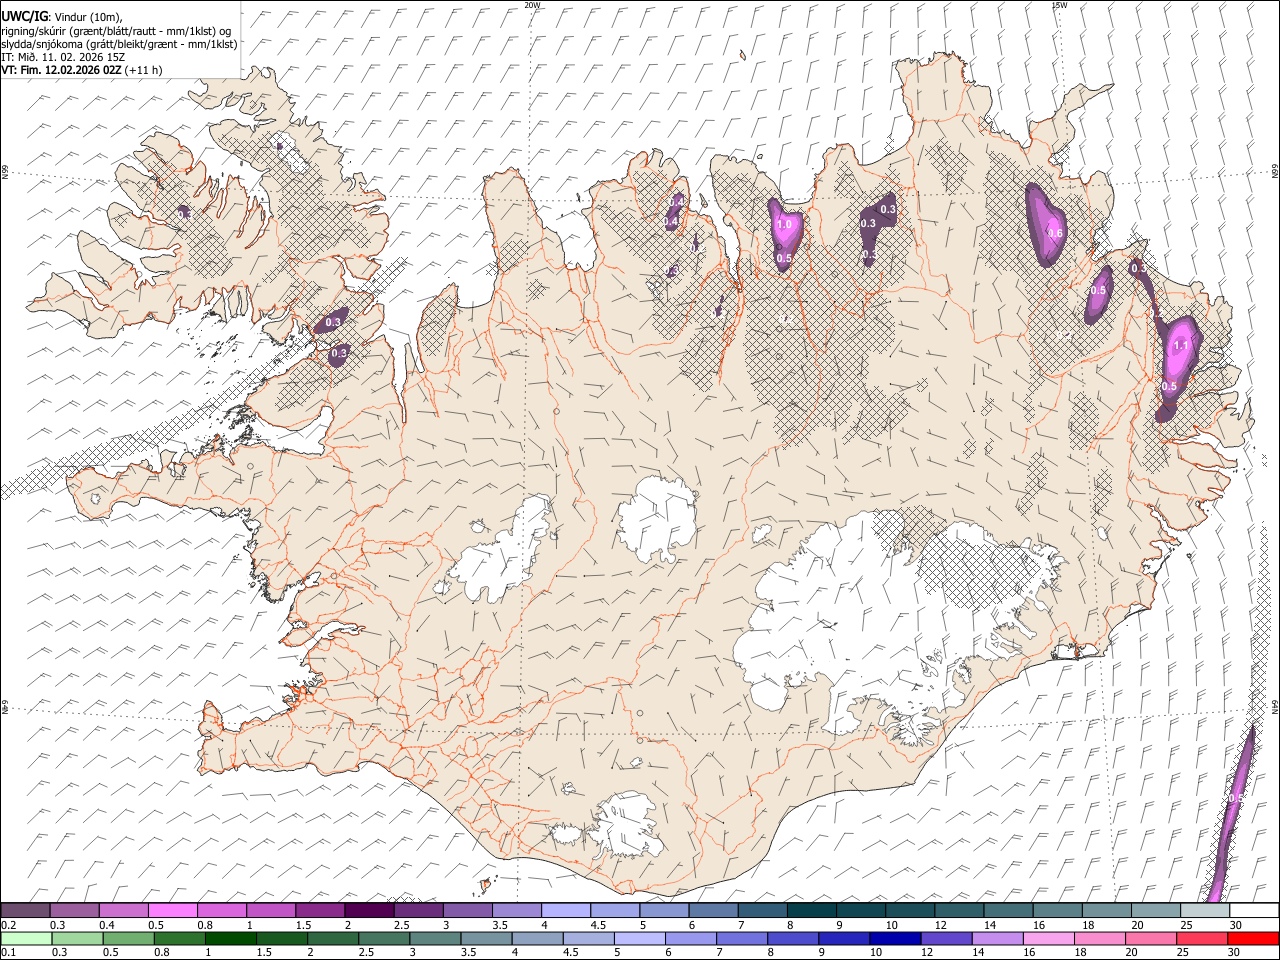Click the 15W longitude label
This screenshot has width=1280, height=960.
pos(1059,5)
